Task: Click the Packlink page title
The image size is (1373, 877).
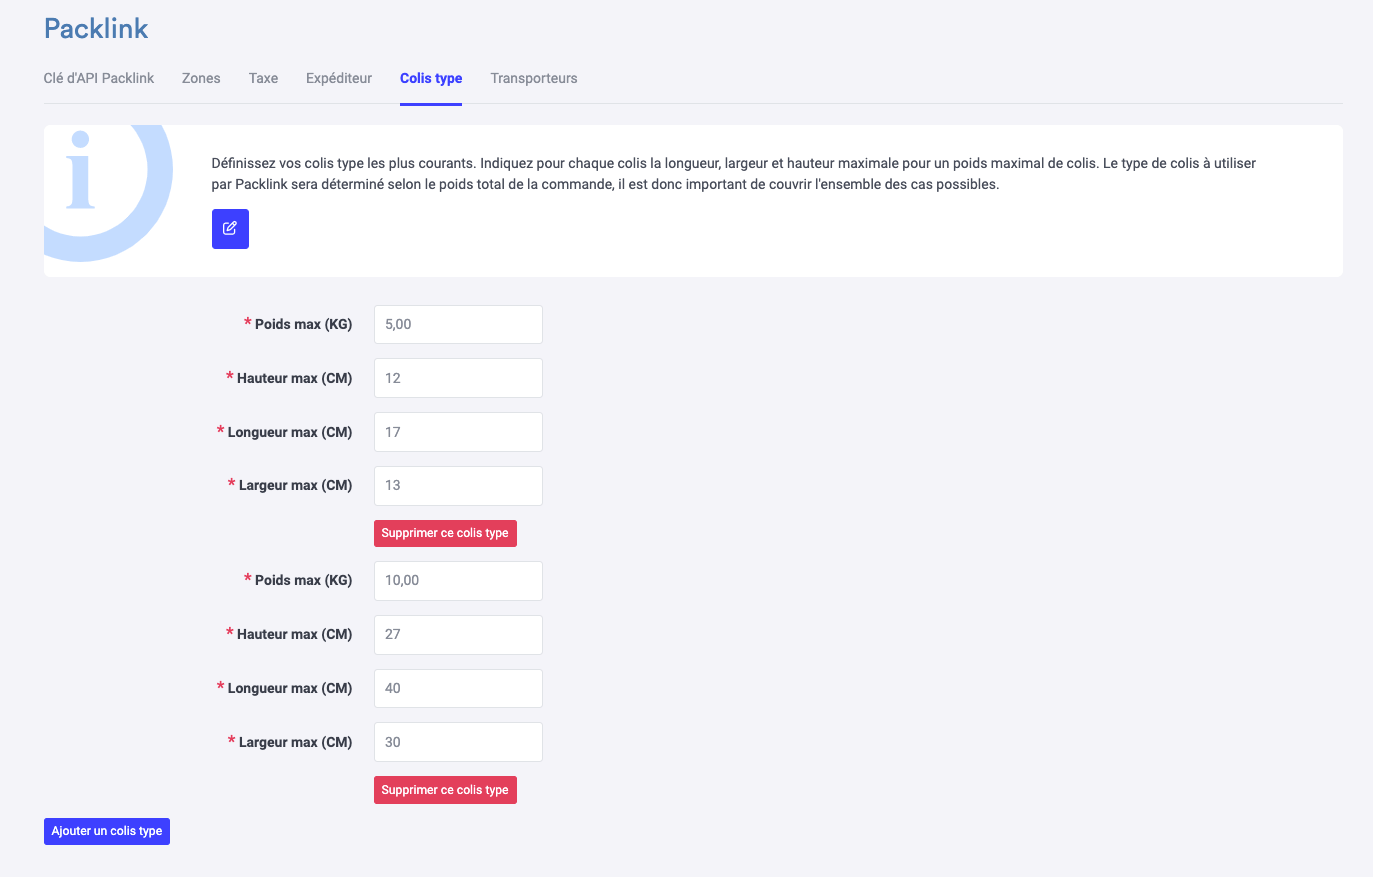Action: (x=96, y=28)
